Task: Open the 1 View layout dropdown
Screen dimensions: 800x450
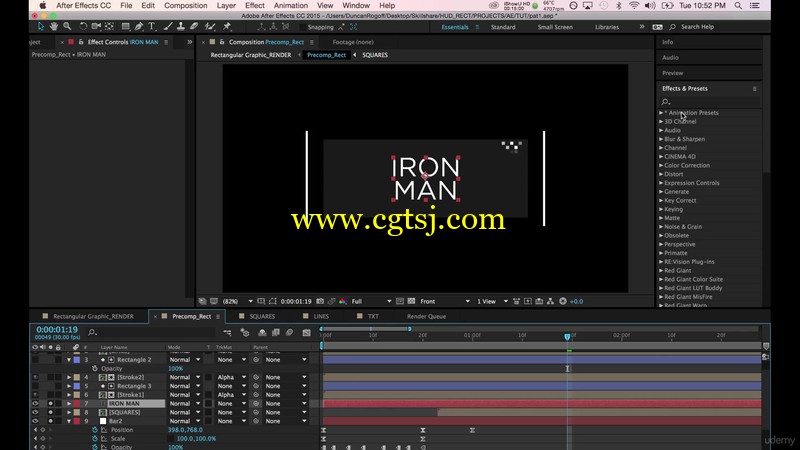Action: click(x=492, y=302)
